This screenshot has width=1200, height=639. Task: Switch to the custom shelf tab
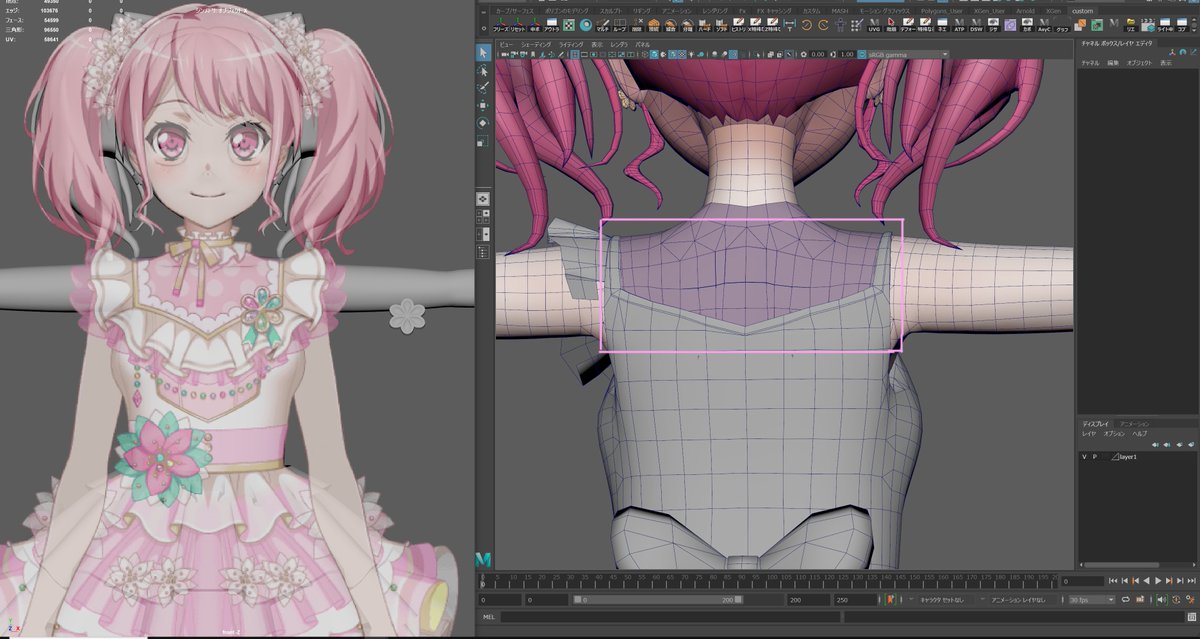1082,11
